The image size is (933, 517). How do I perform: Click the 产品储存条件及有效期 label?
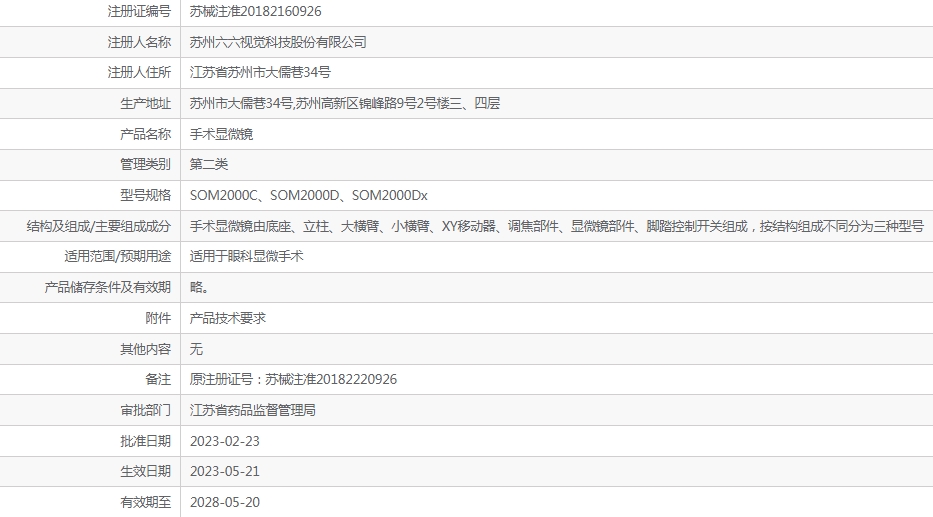(108, 287)
